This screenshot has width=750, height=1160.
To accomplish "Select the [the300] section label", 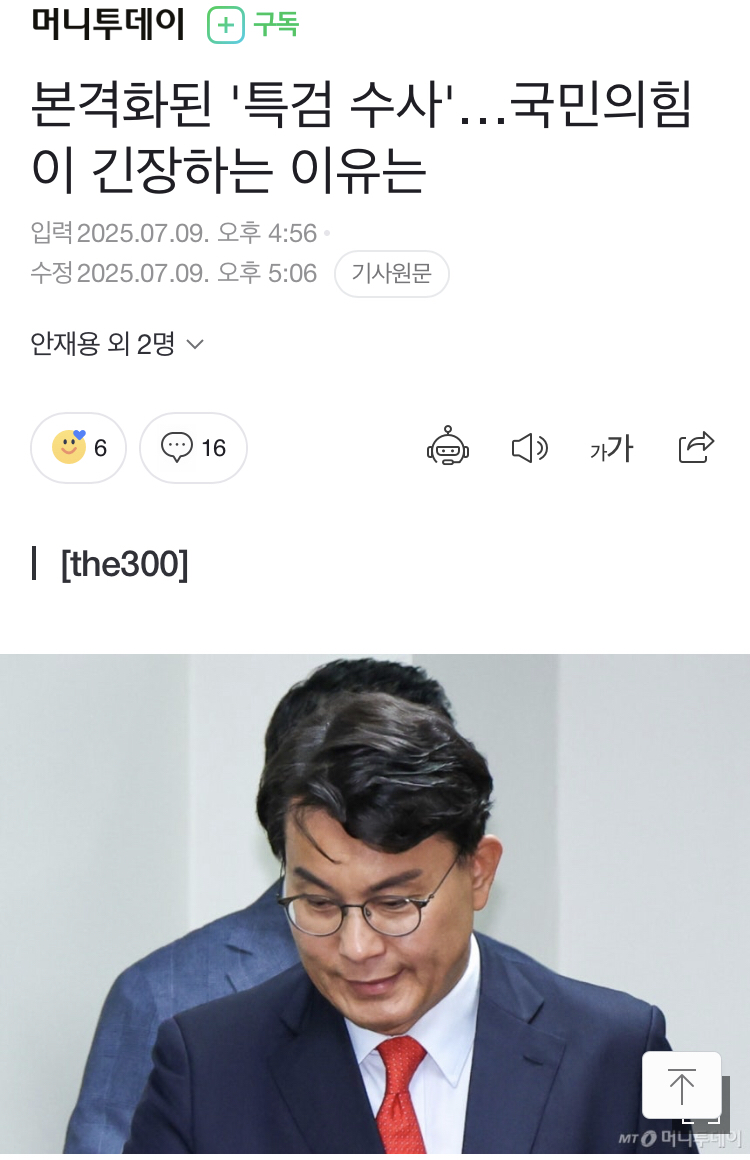I will tap(124, 564).
